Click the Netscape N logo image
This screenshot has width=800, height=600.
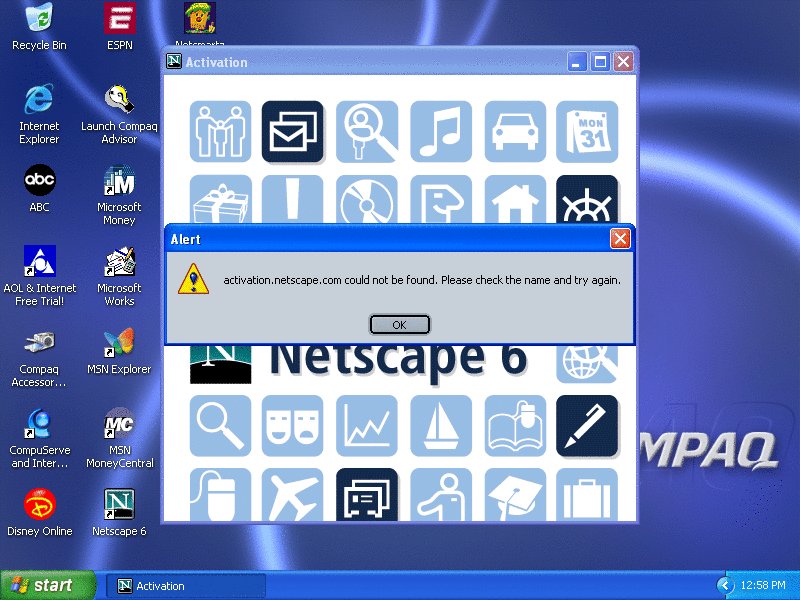point(220,364)
